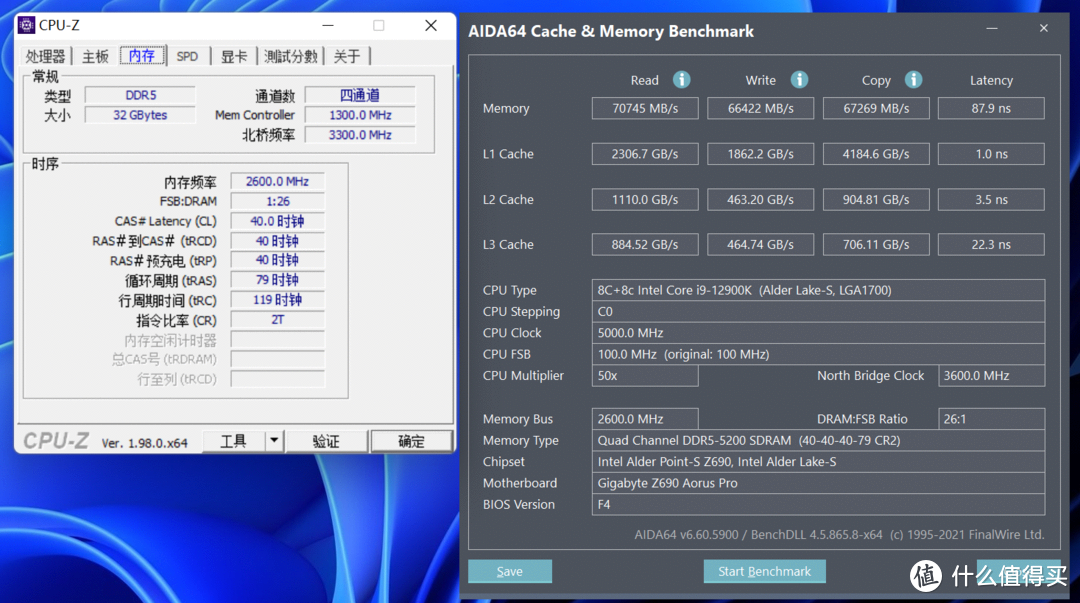
Task: Click the North Bridge Clock 3600.0 MHz field
Action: pyautogui.click(x=991, y=376)
